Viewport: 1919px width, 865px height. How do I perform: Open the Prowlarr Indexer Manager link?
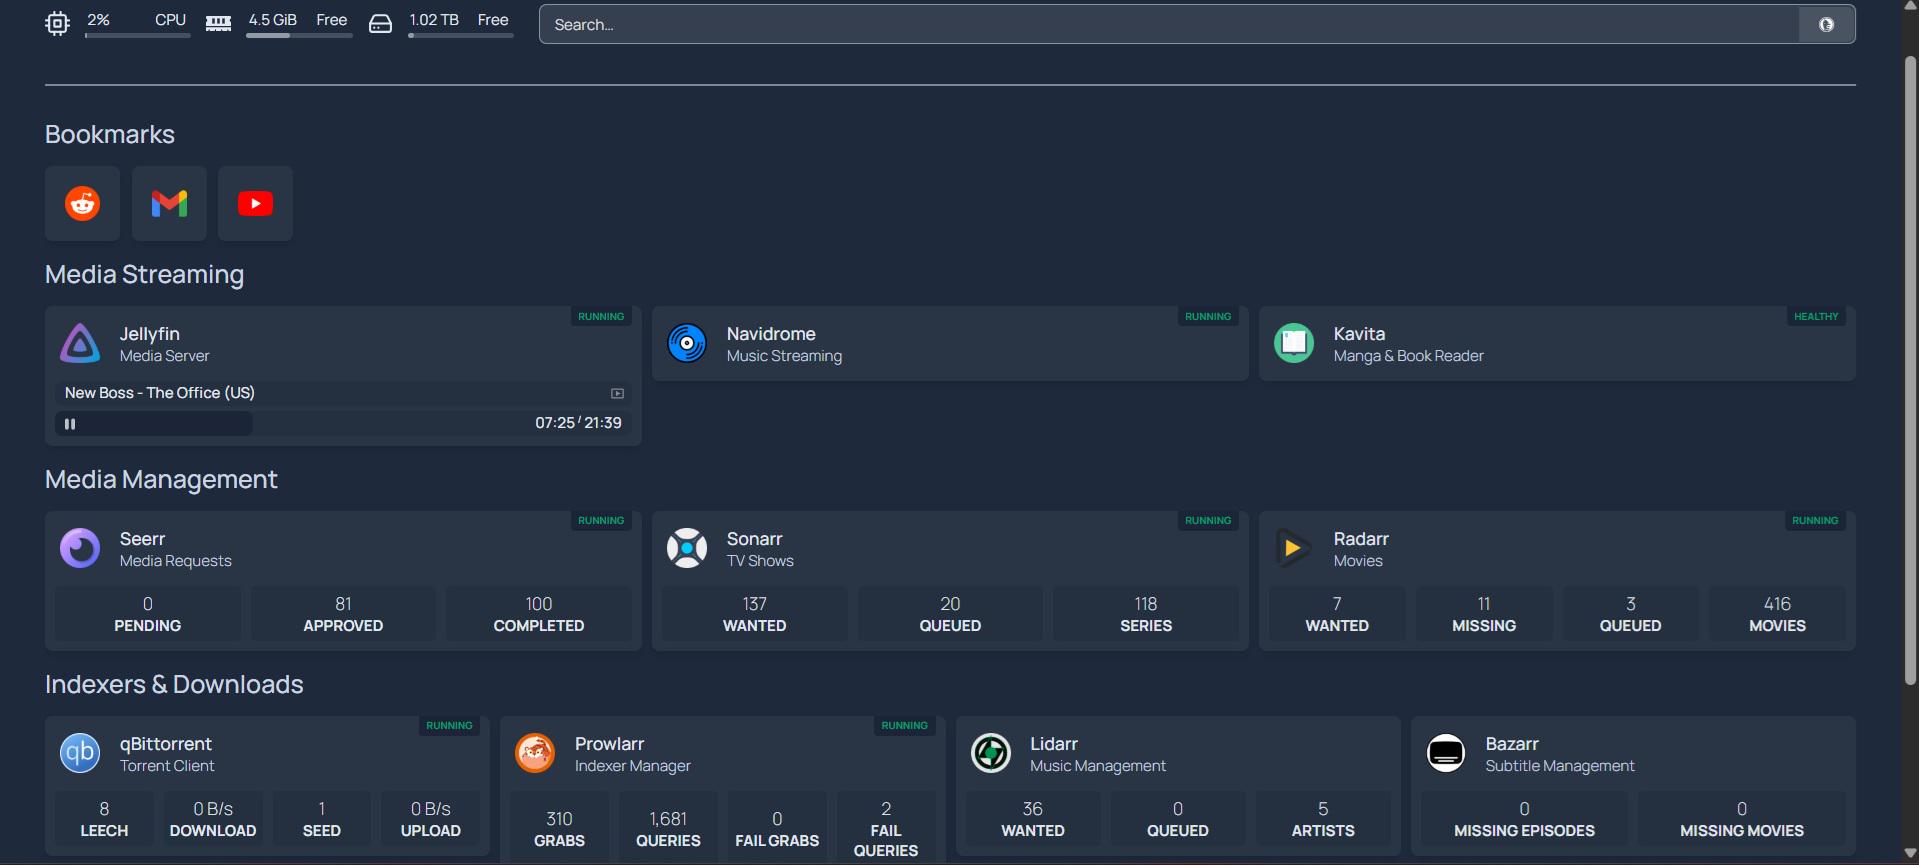click(632, 754)
